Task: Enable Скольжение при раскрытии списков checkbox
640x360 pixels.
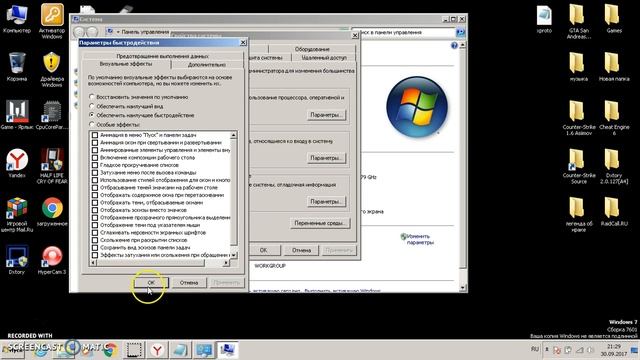Action: pyautogui.click(x=95, y=240)
